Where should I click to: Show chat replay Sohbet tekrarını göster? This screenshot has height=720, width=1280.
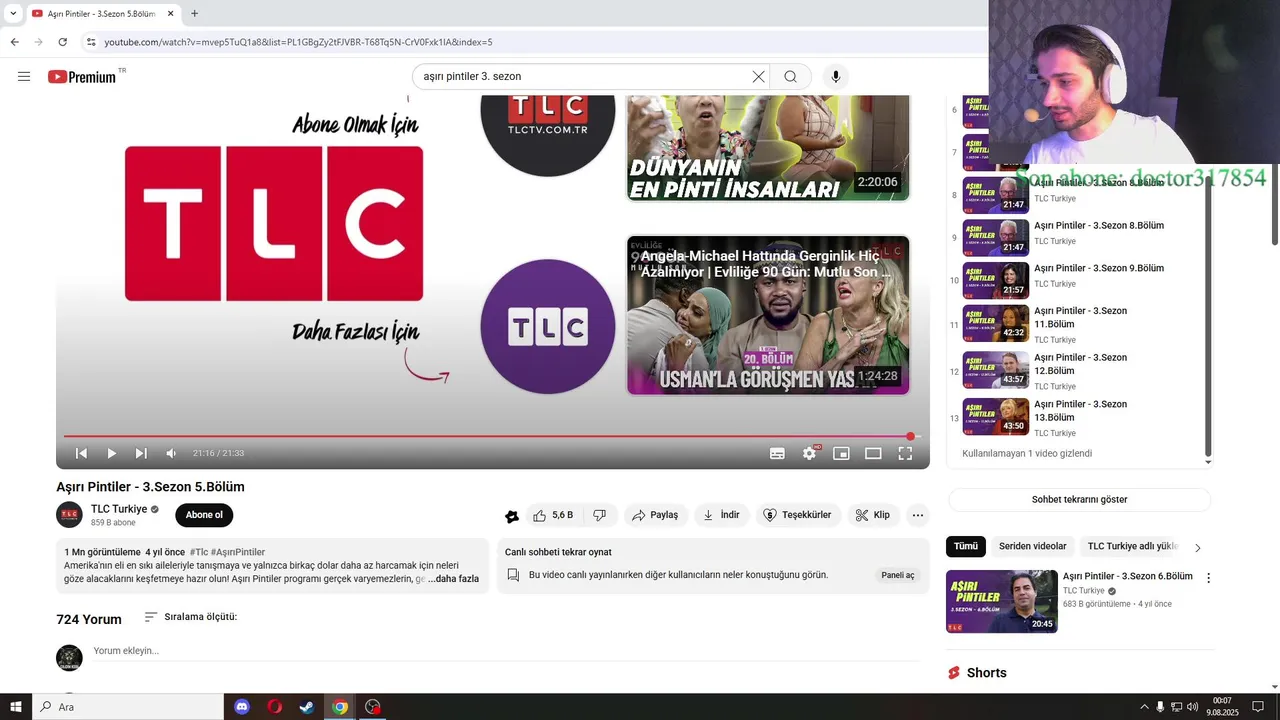[x=1079, y=499]
